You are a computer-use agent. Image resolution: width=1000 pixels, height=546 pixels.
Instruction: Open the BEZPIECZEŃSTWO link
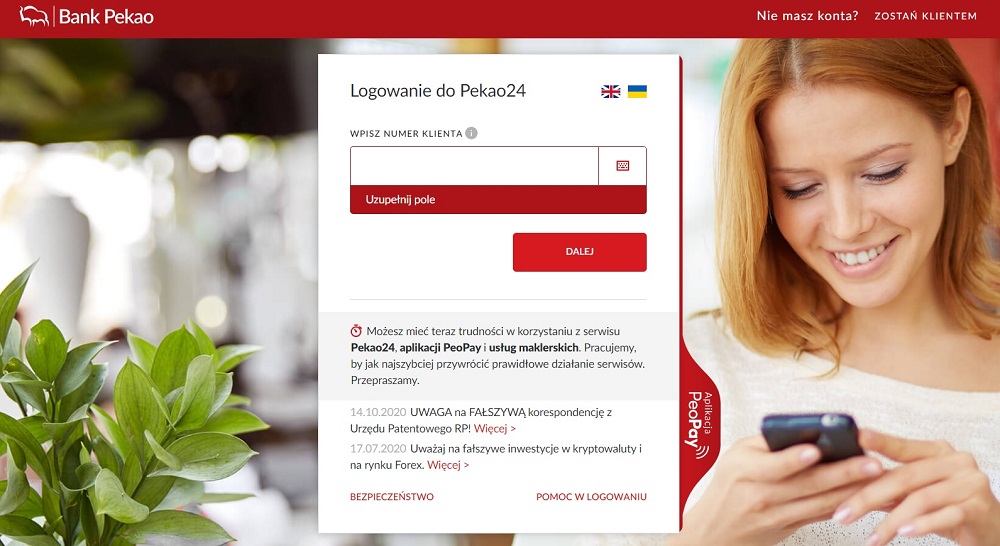tap(392, 497)
